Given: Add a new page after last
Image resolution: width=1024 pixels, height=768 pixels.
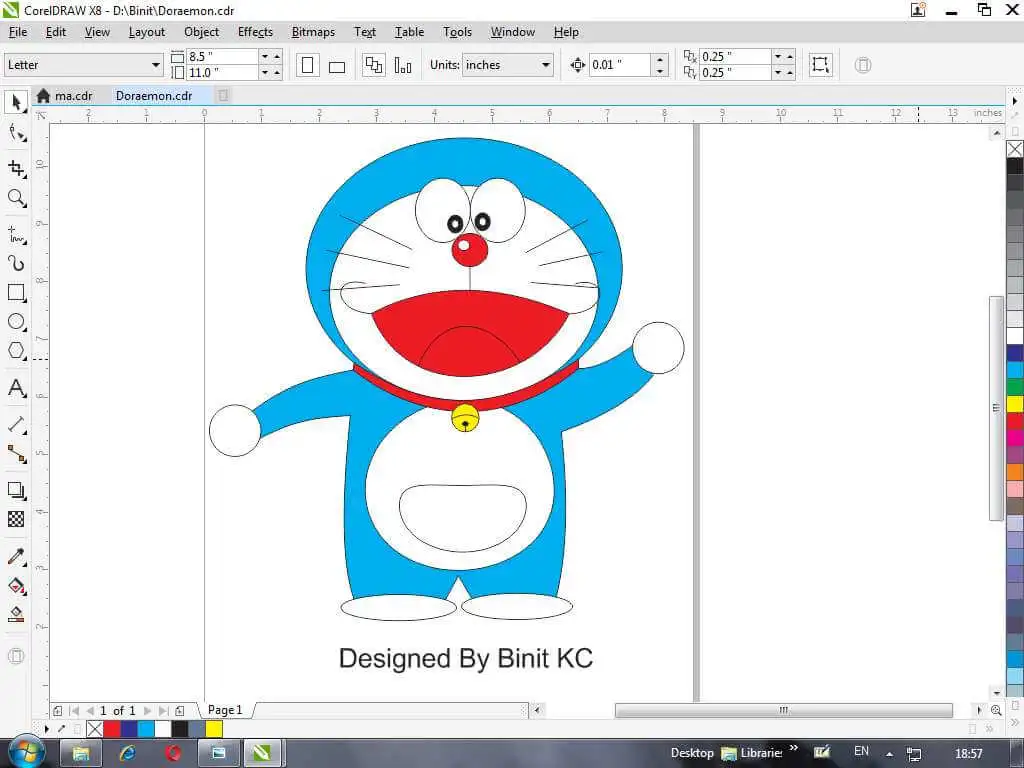Looking at the screenshot, I should coord(180,711).
